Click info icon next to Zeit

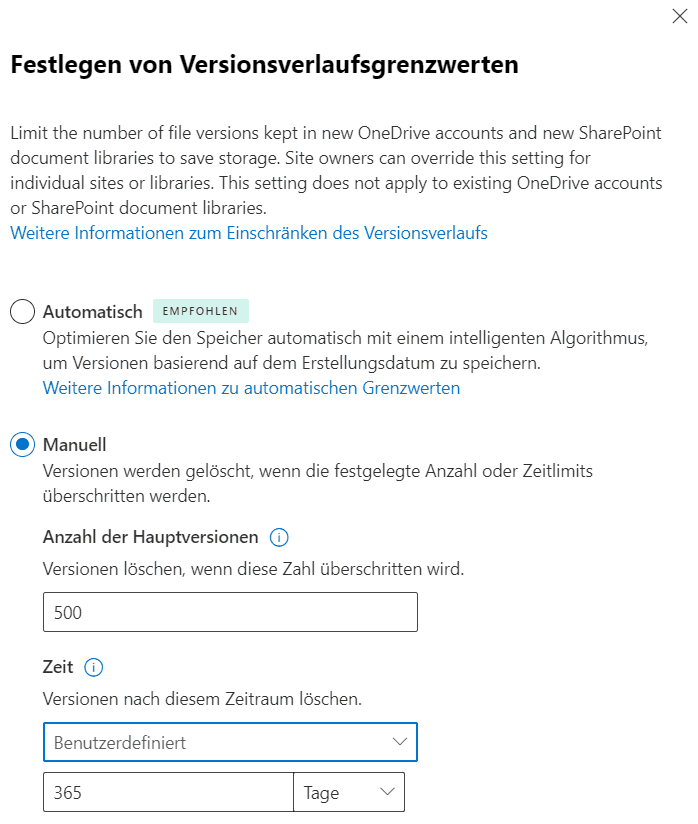pyautogui.click(x=94, y=667)
